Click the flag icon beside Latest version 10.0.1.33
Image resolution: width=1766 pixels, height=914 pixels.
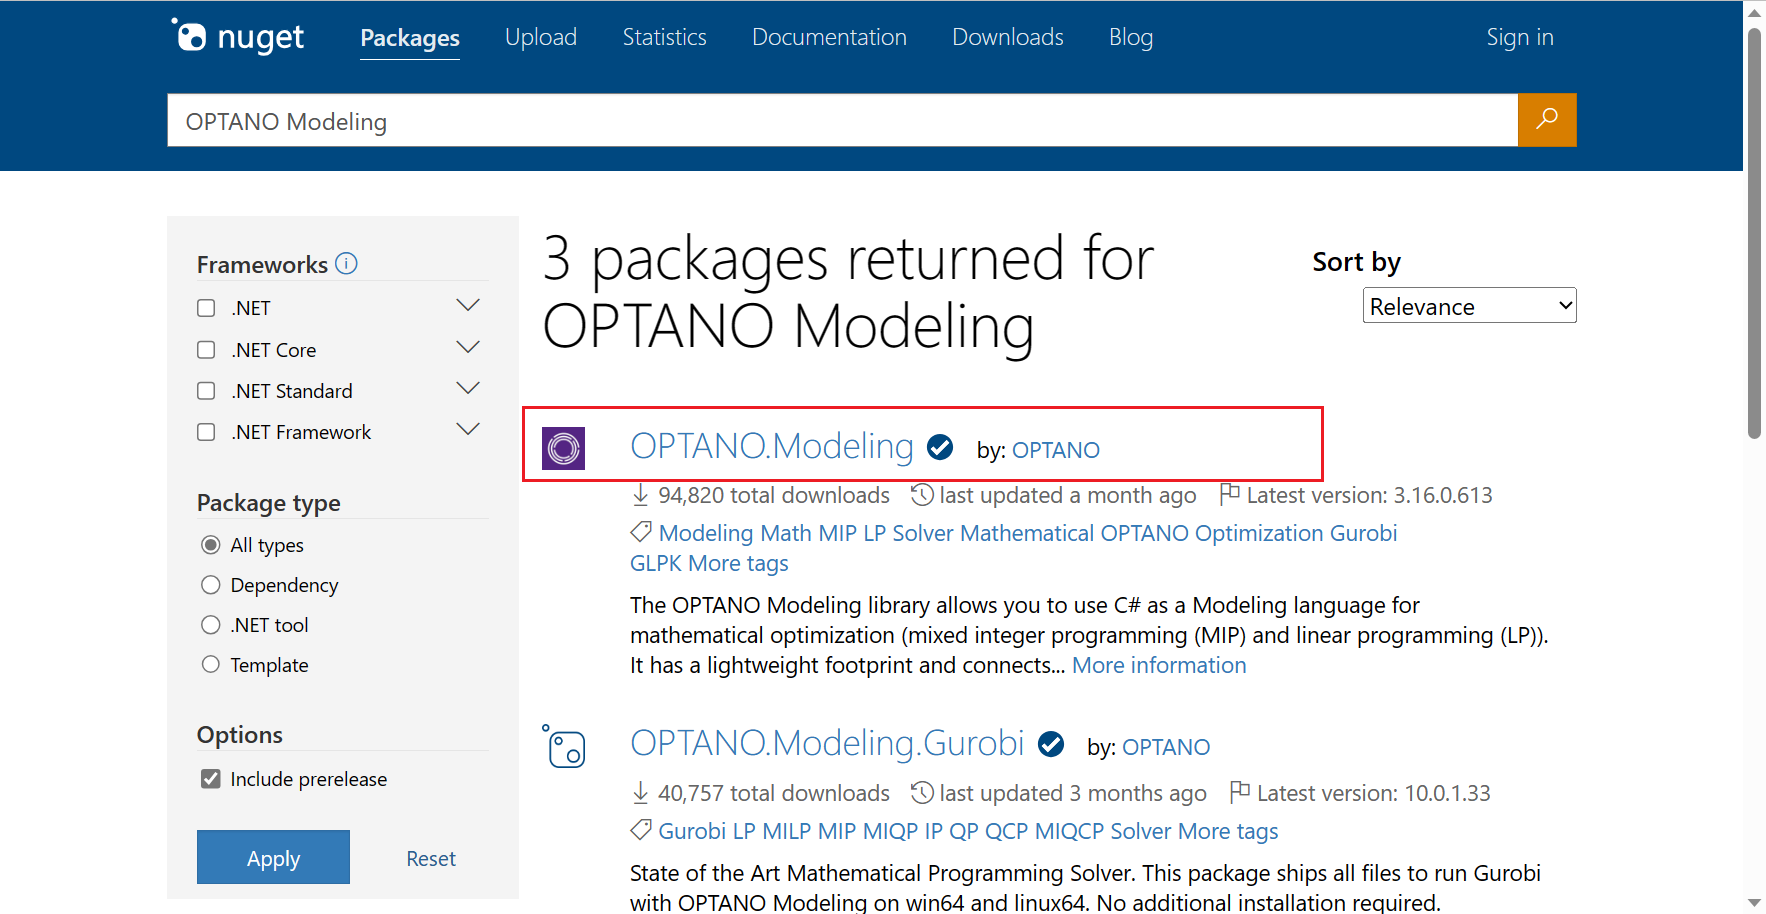[1240, 791]
